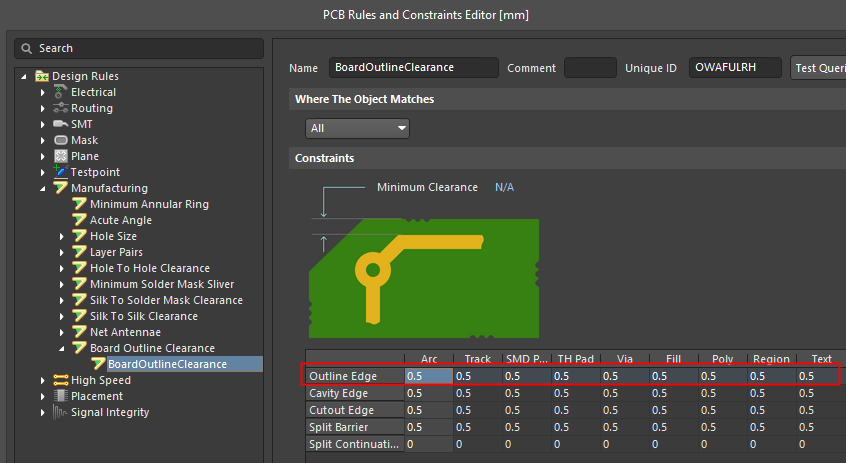Screen dimensions: 846x463
Task: Click the Routing category icon
Action: click(60, 108)
